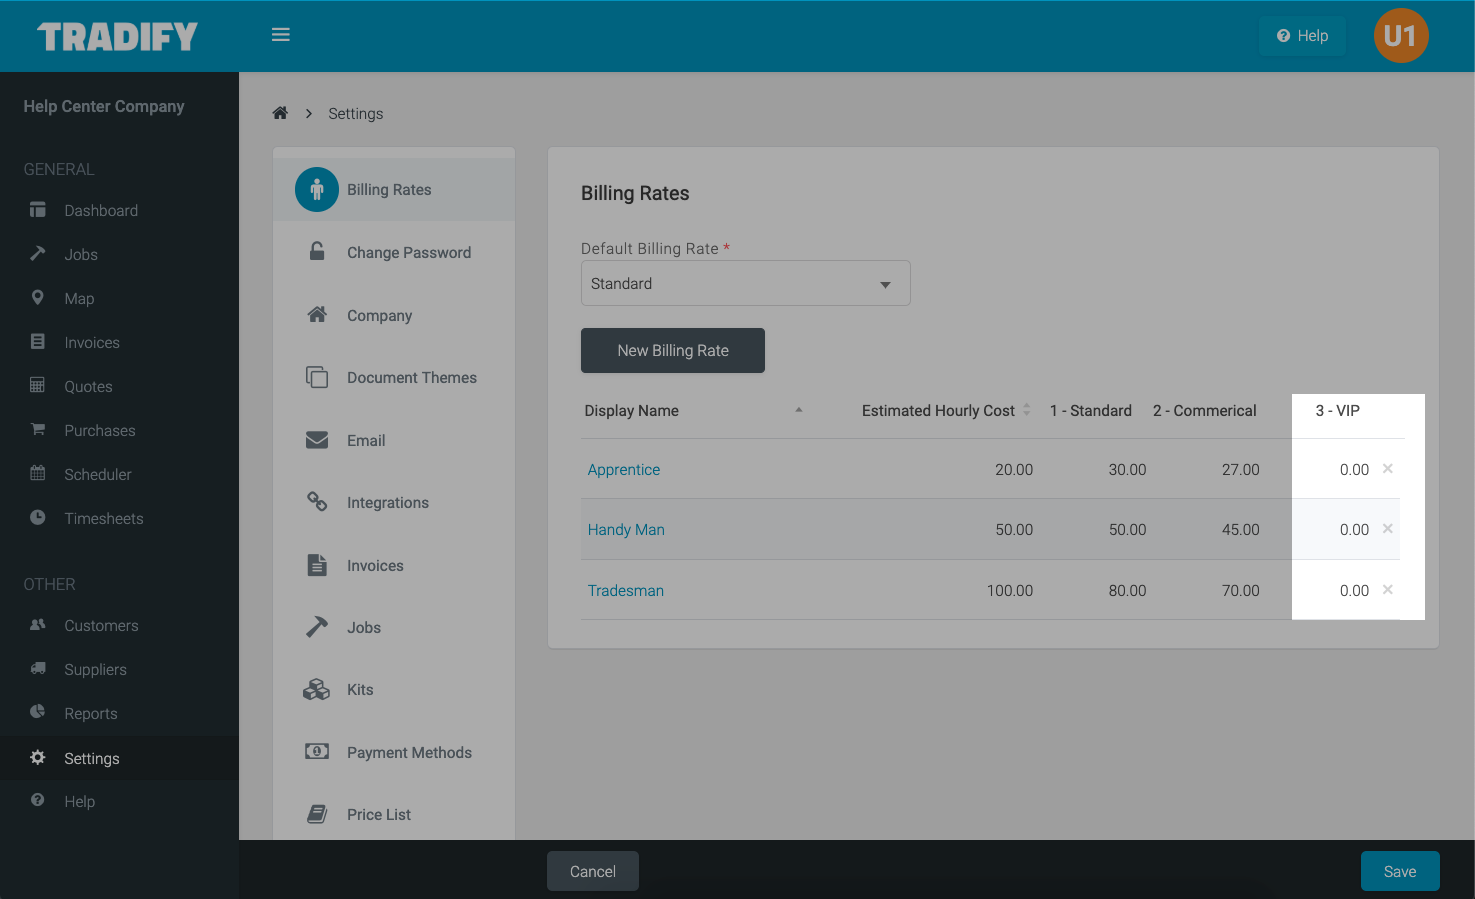Click the Tradify logo
The image size is (1475, 899).
118,37
